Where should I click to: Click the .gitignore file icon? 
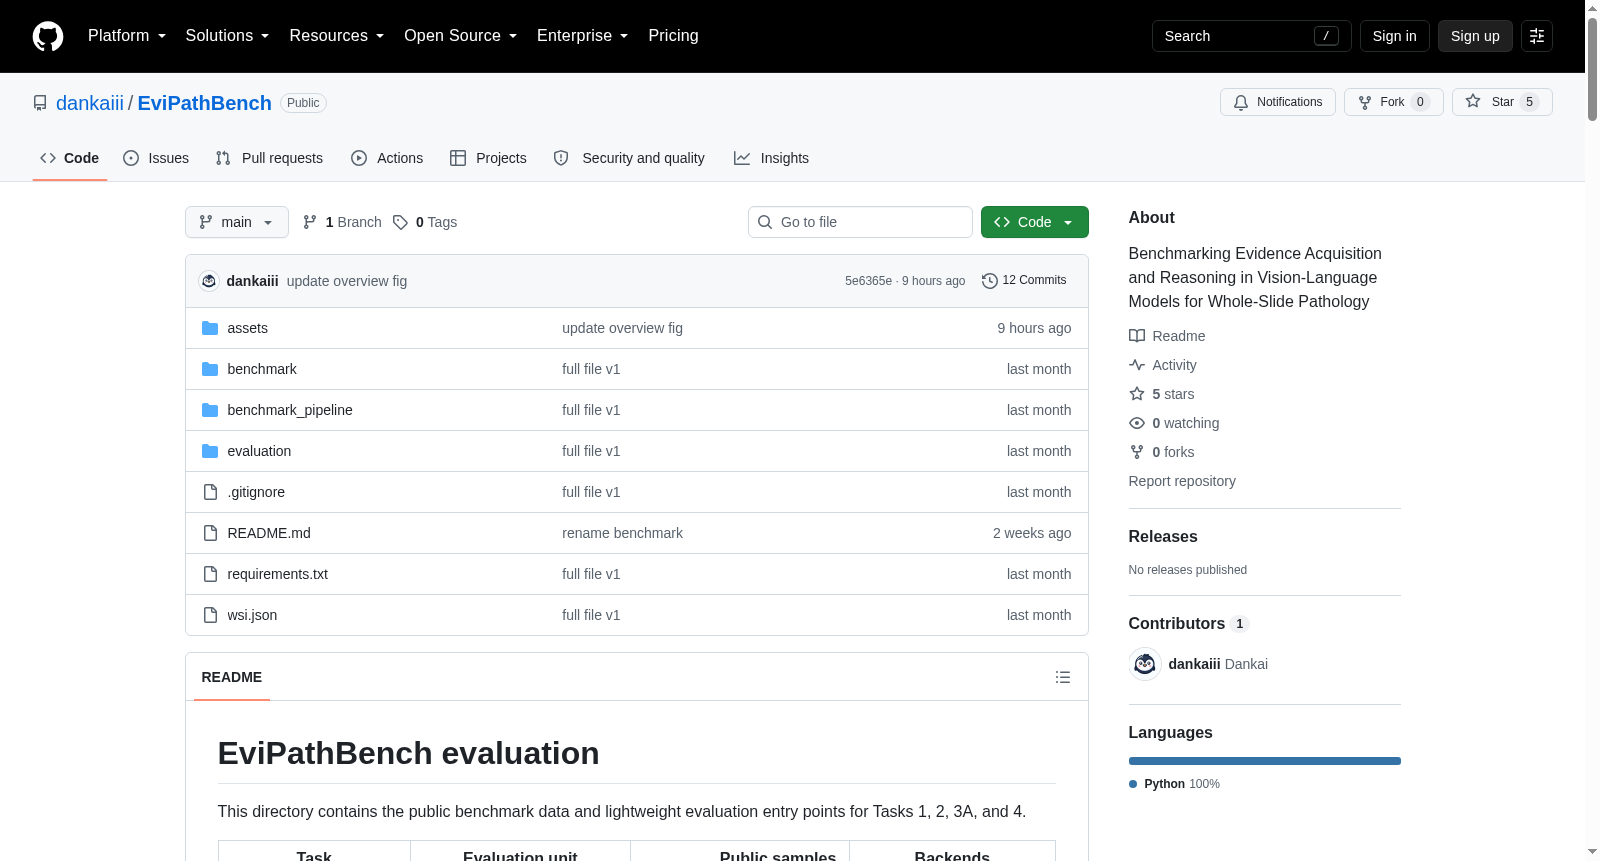pyautogui.click(x=210, y=492)
